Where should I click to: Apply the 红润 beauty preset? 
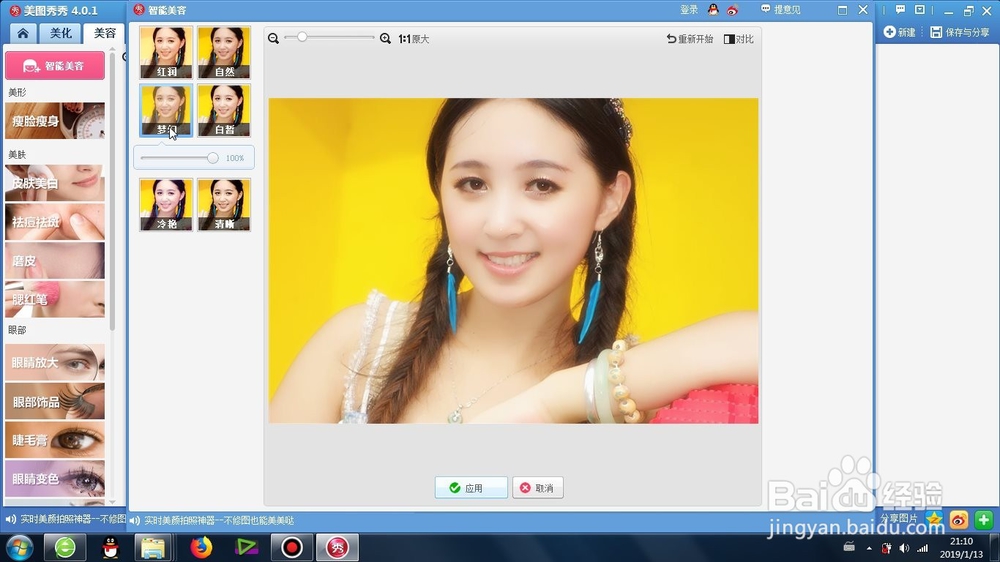click(166, 52)
